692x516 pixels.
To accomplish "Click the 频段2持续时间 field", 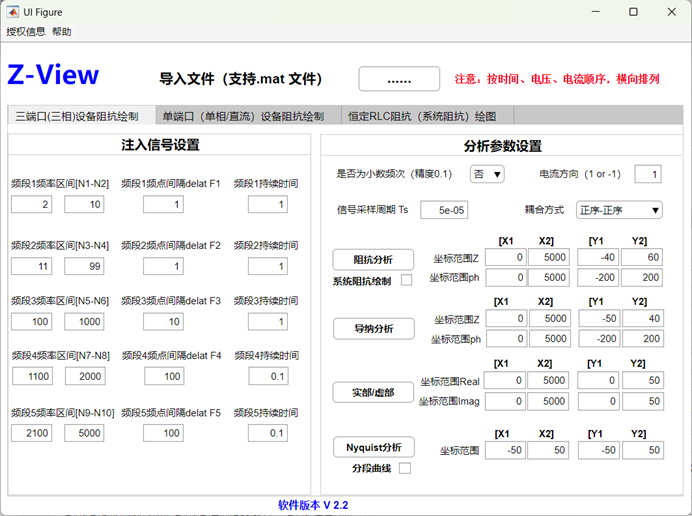I will click(x=268, y=266).
